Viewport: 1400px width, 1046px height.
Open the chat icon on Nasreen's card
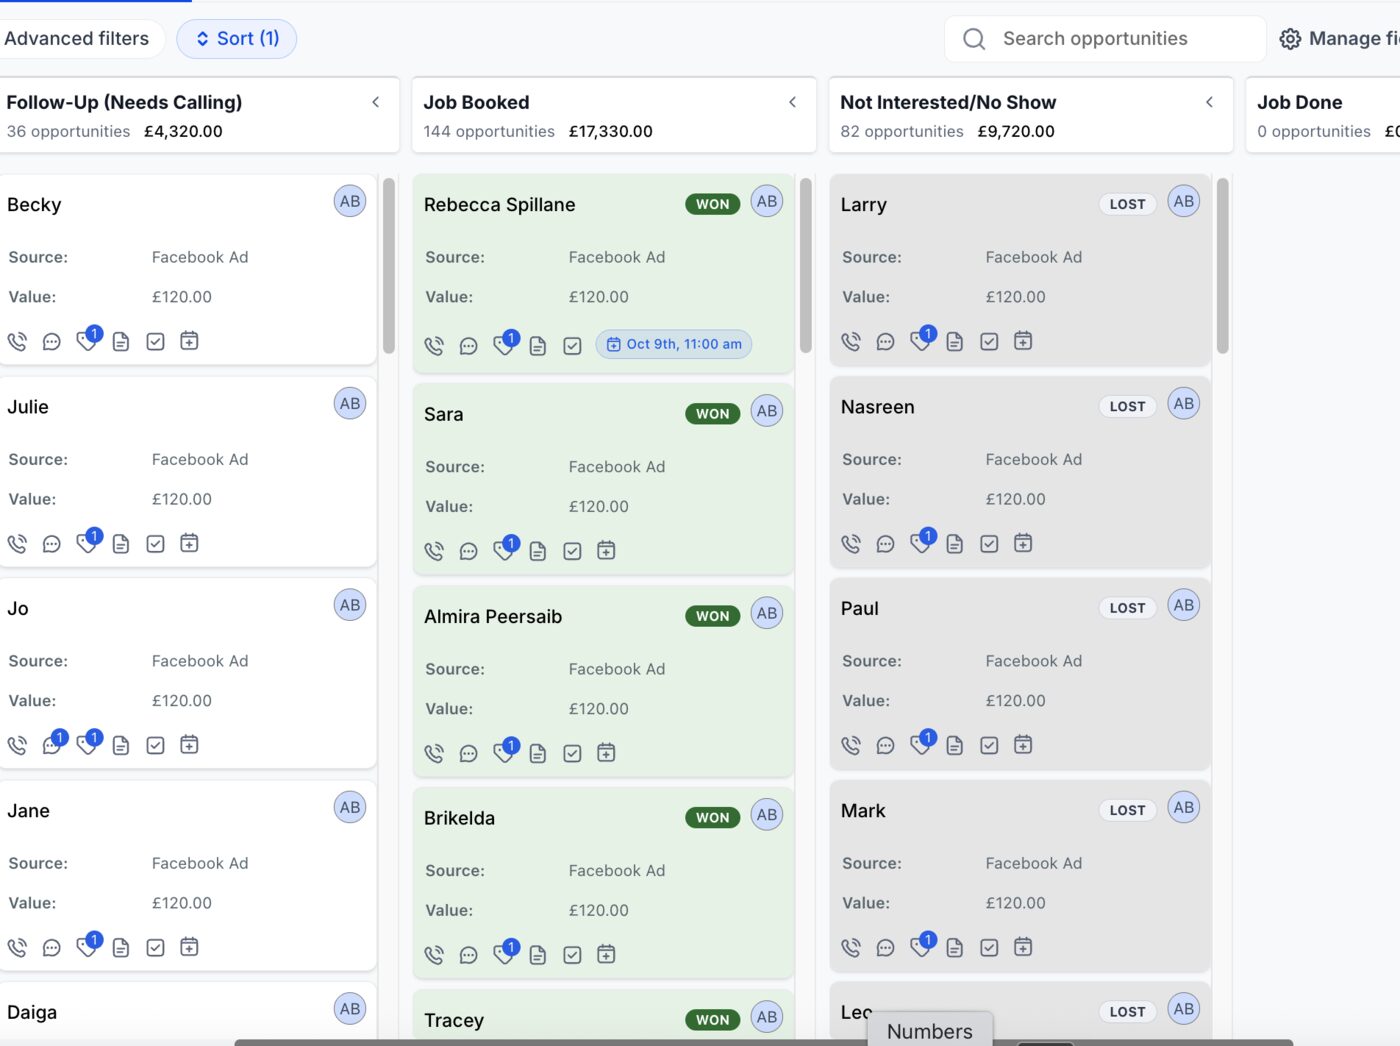coord(886,544)
